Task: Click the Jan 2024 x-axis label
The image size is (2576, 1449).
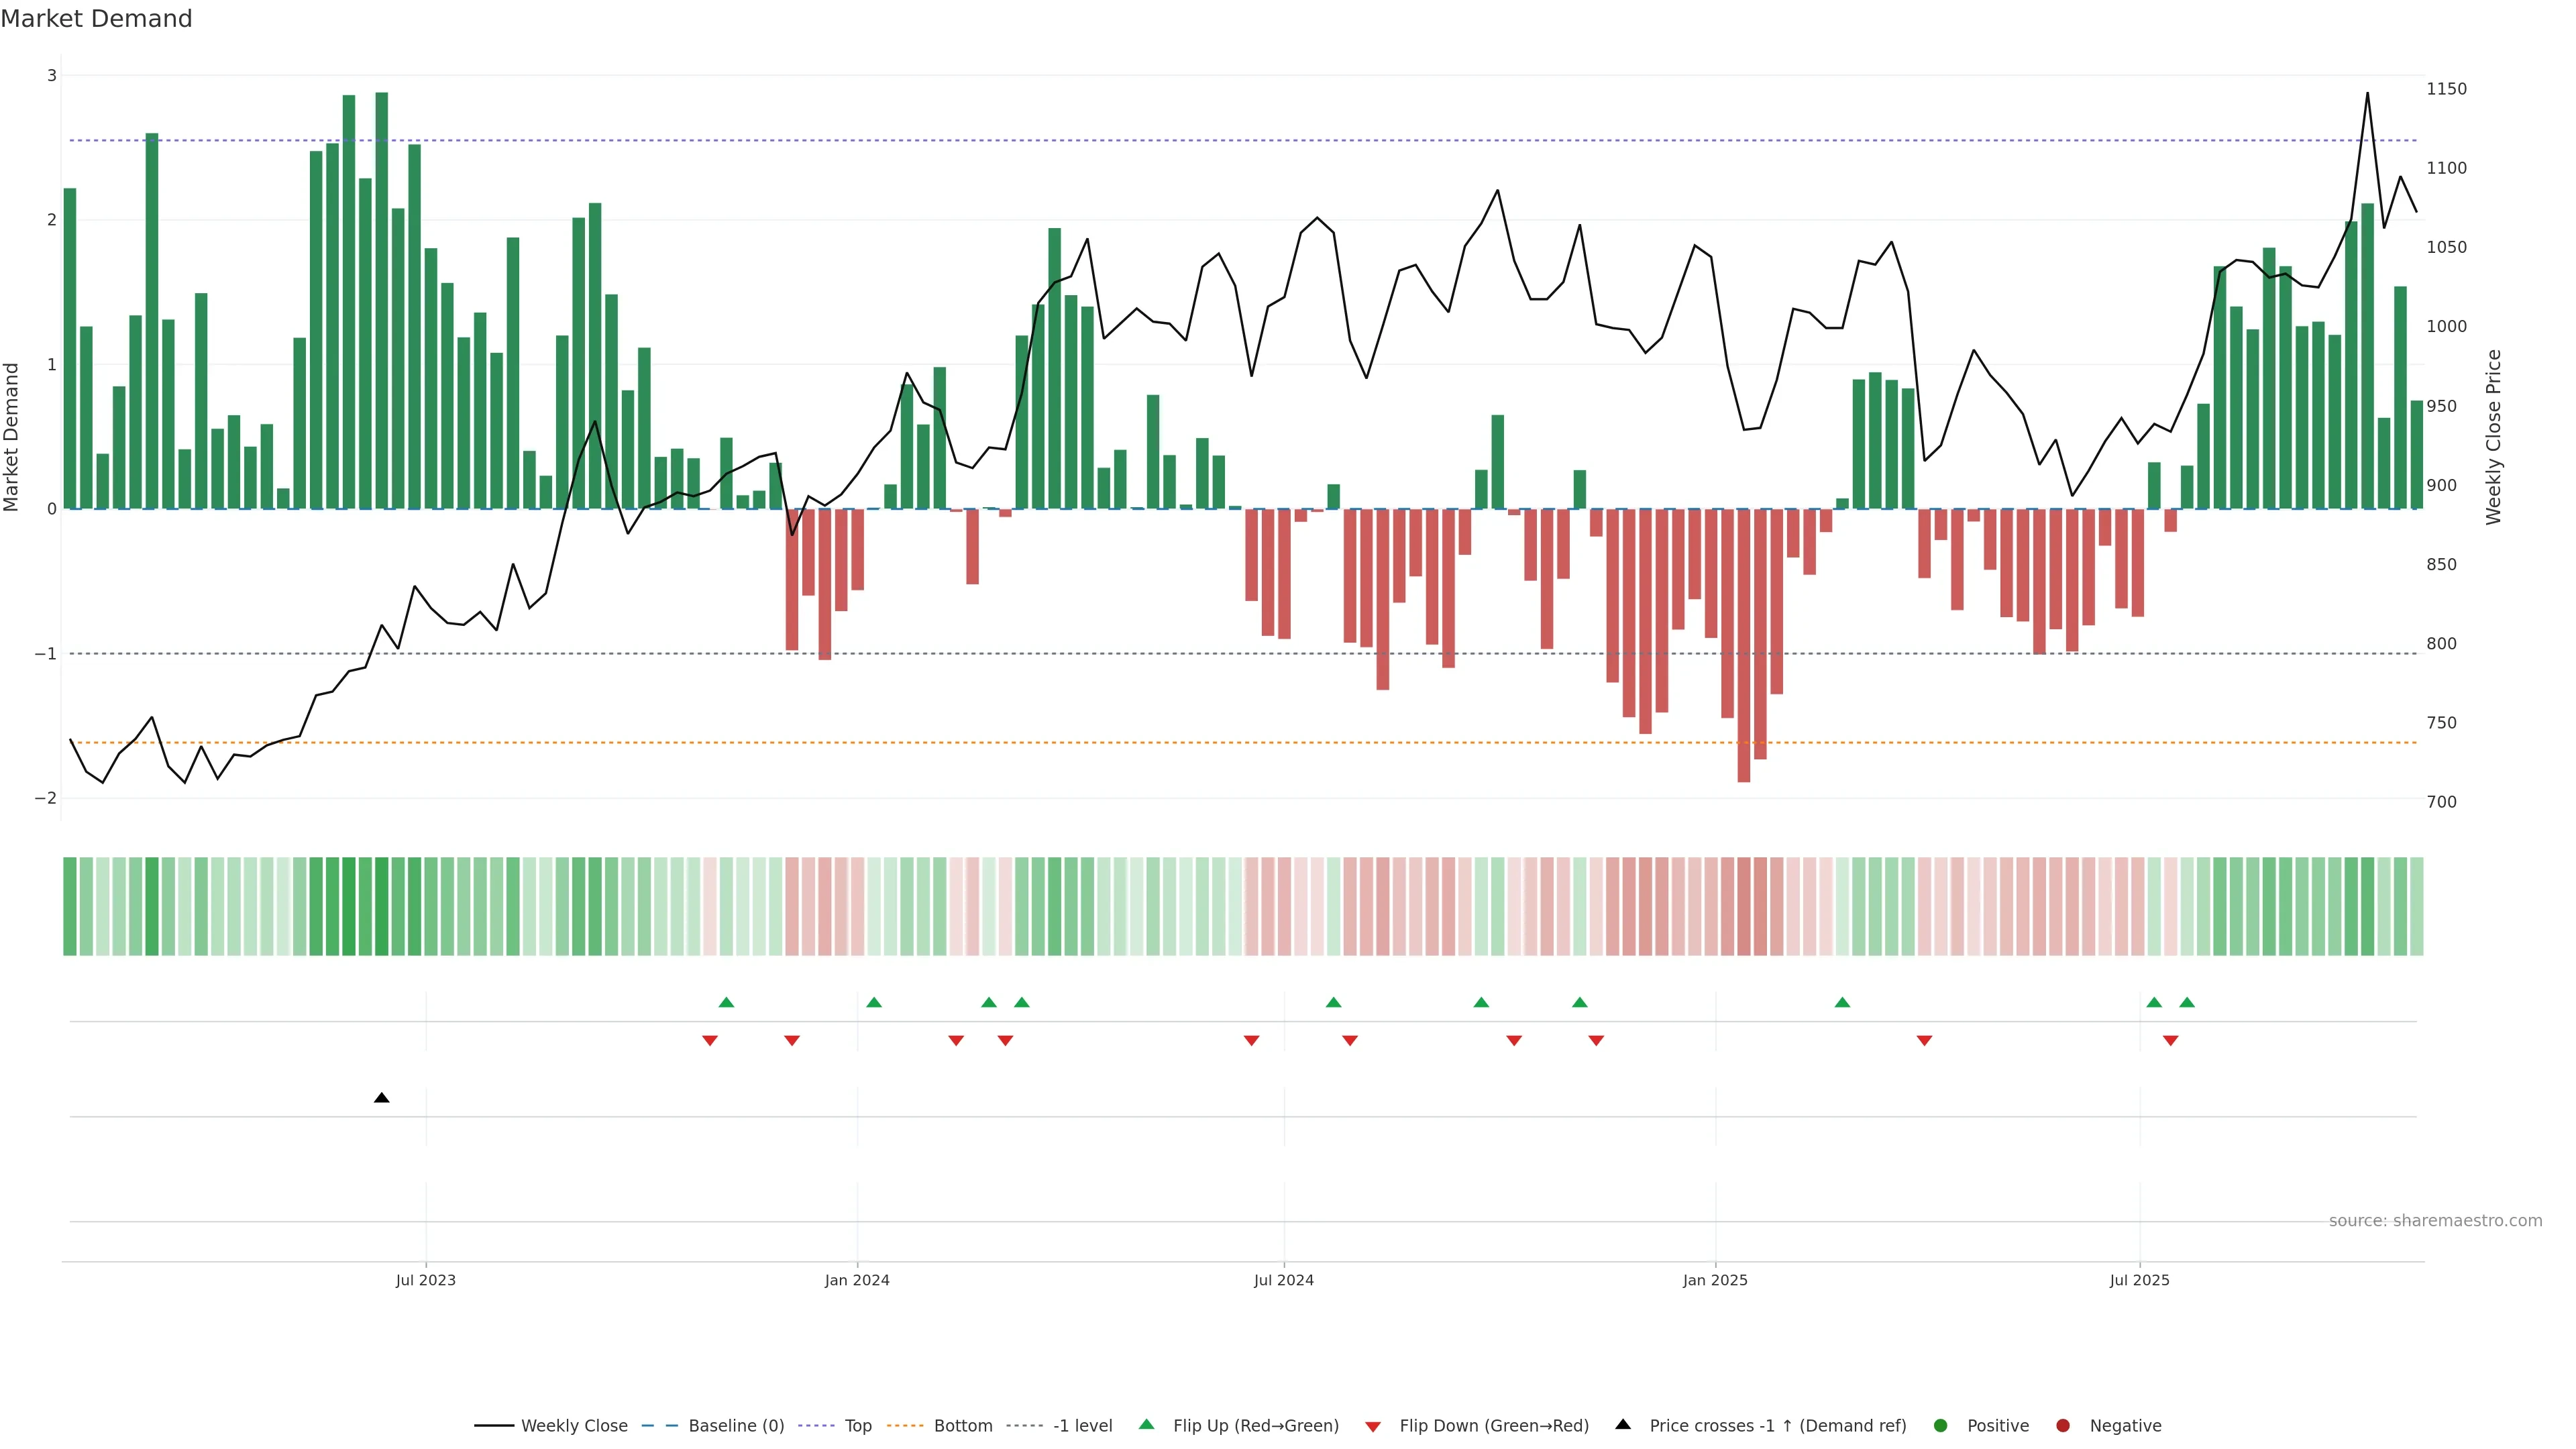Action: (x=857, y=1280)
